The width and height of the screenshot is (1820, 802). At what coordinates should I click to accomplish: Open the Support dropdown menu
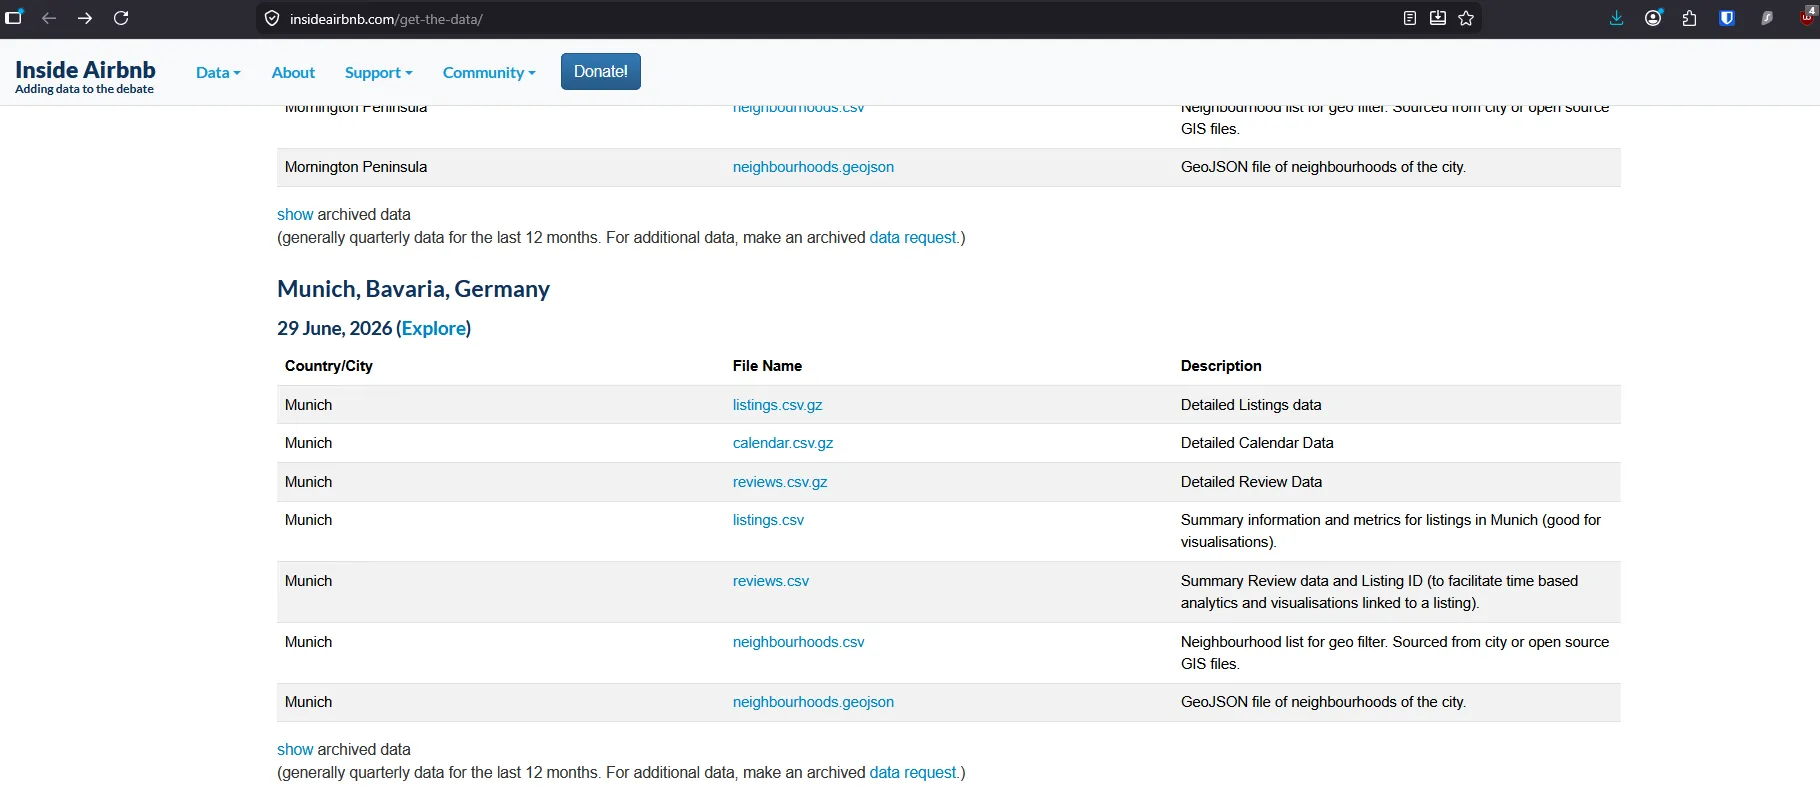[378, 72]
